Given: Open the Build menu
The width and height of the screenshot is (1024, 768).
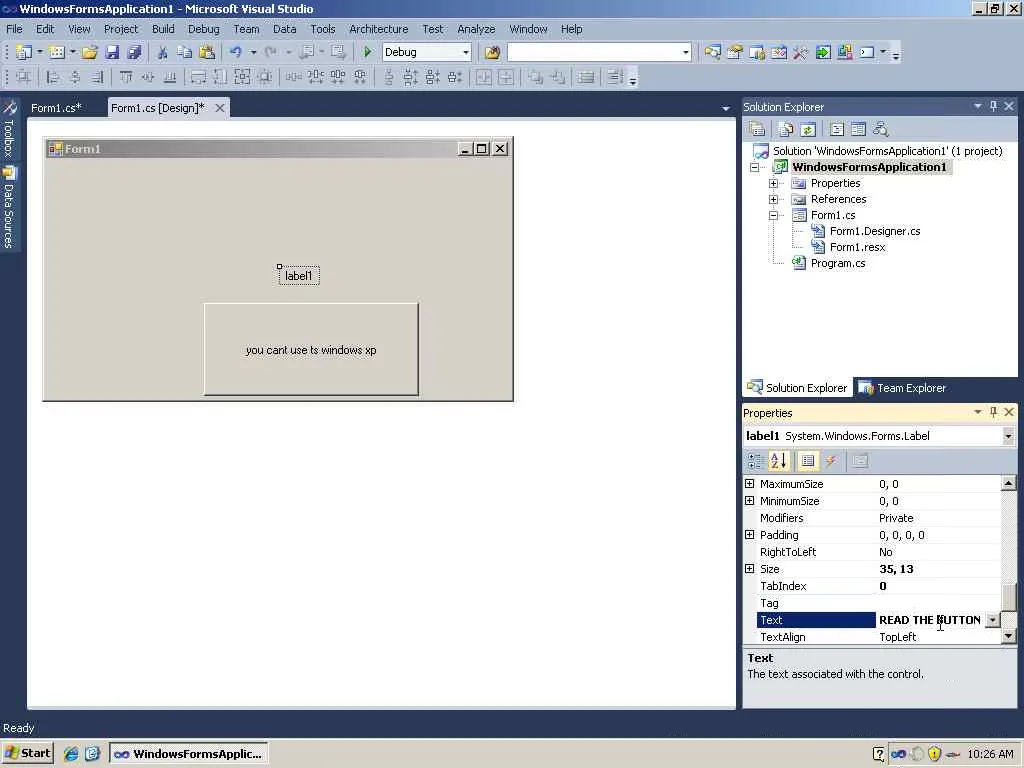Looking at the screenshot, I should point(163,29).
